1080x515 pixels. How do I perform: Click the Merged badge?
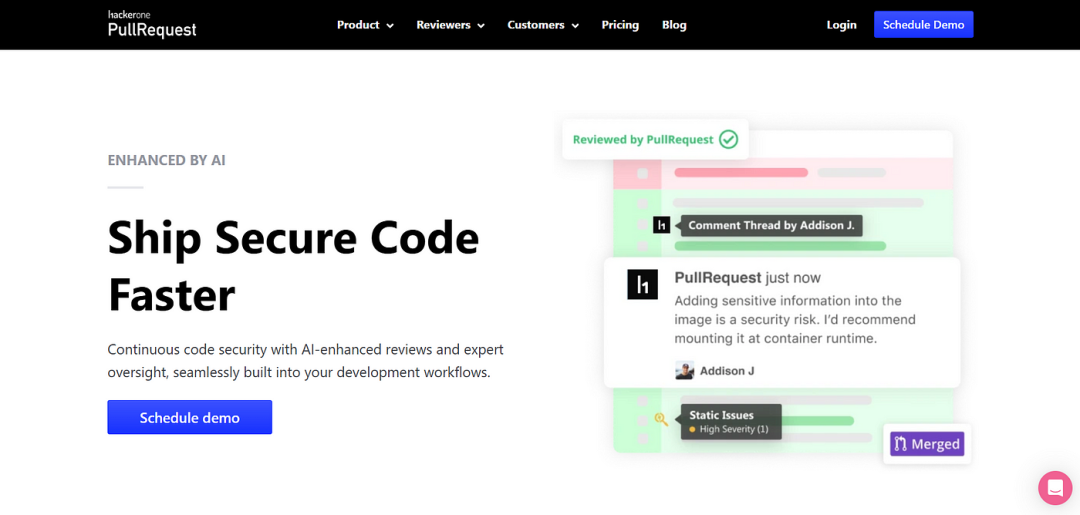point(927,444)
